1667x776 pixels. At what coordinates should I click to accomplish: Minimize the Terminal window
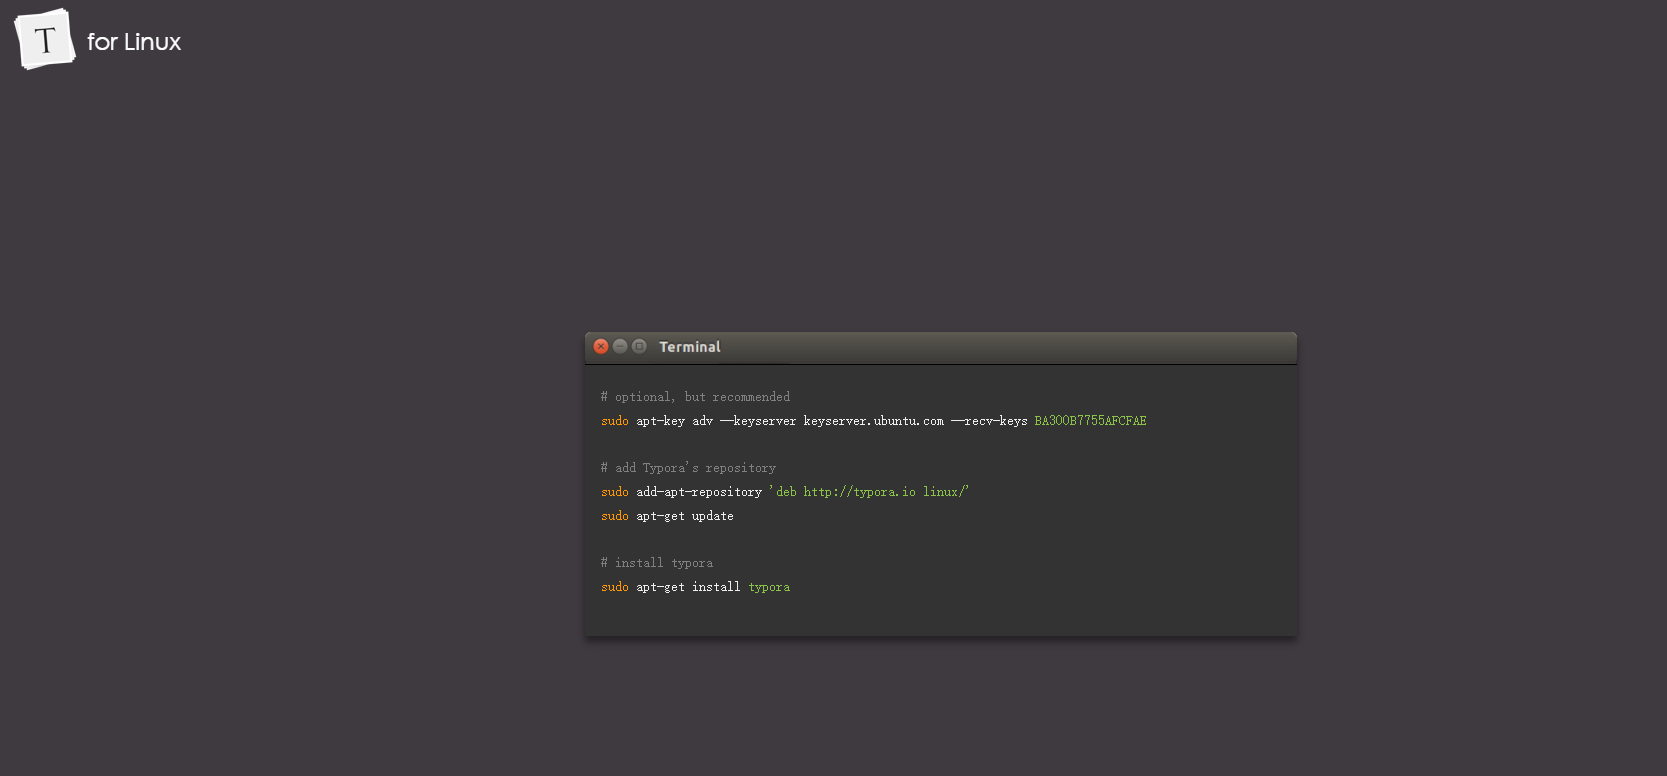pyautogui.click(x=620, y=346)
